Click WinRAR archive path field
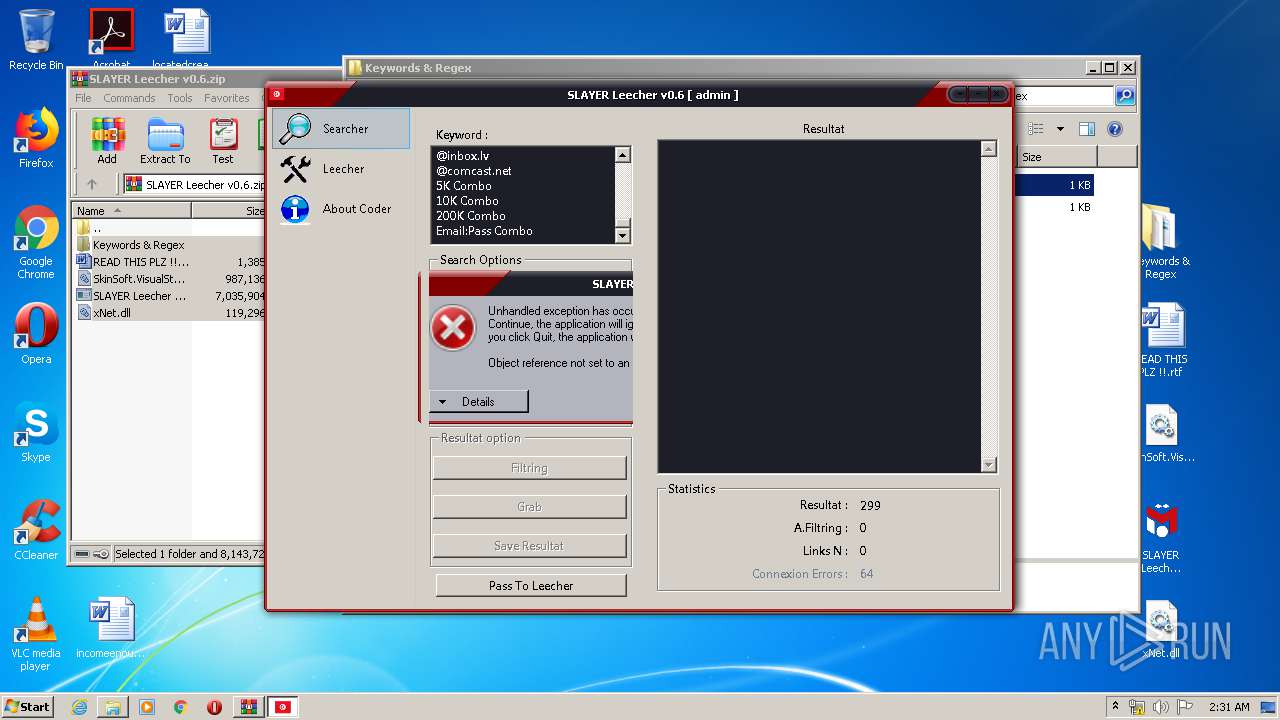The image size is (1280, 720). pos(195,185)
